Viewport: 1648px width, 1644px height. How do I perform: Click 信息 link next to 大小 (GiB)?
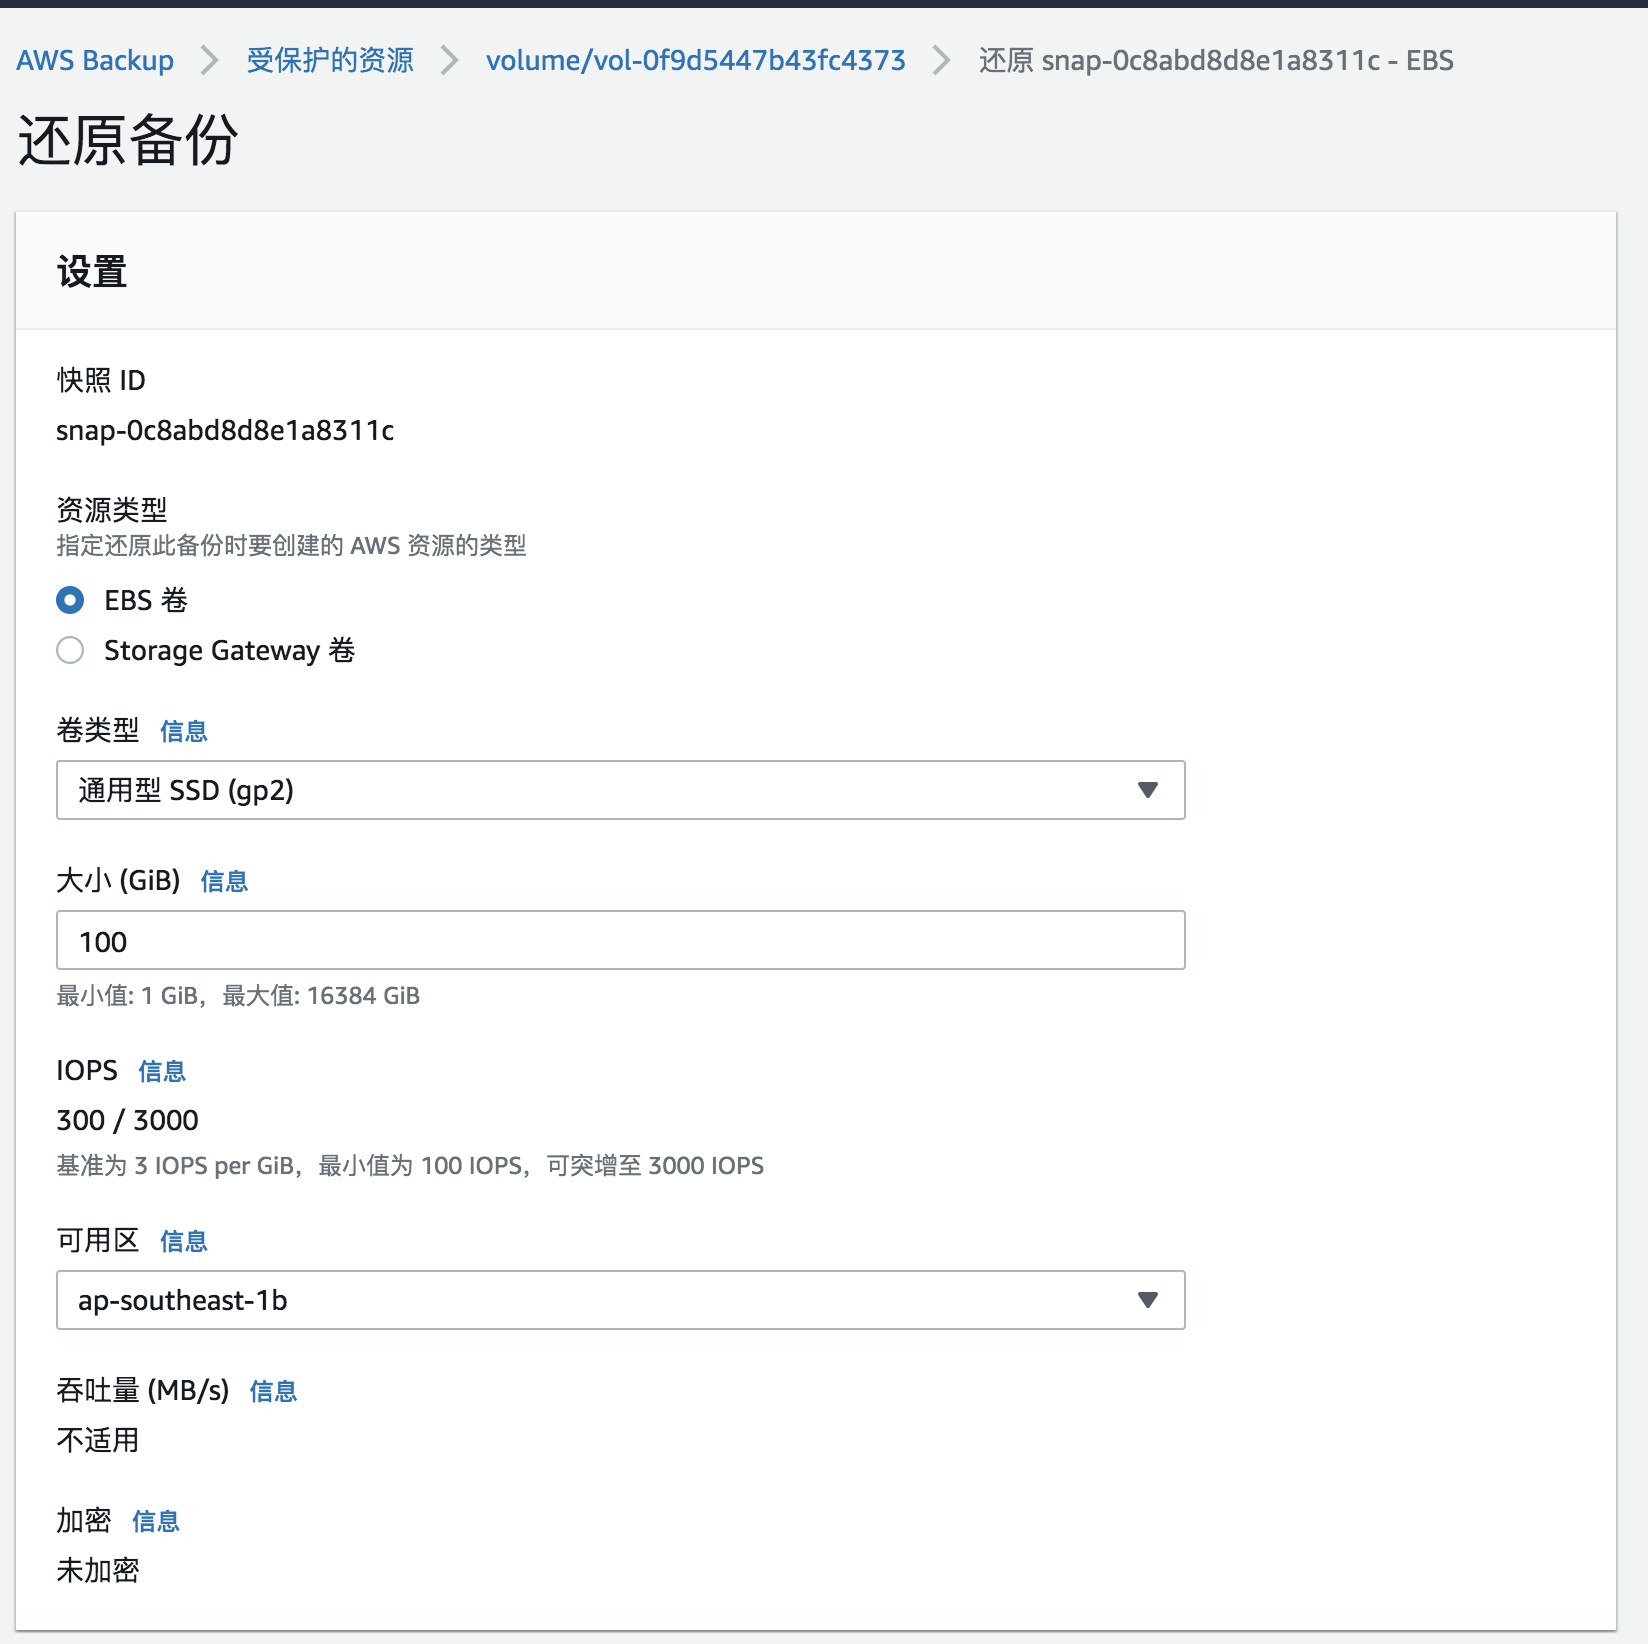pos(224,881)
